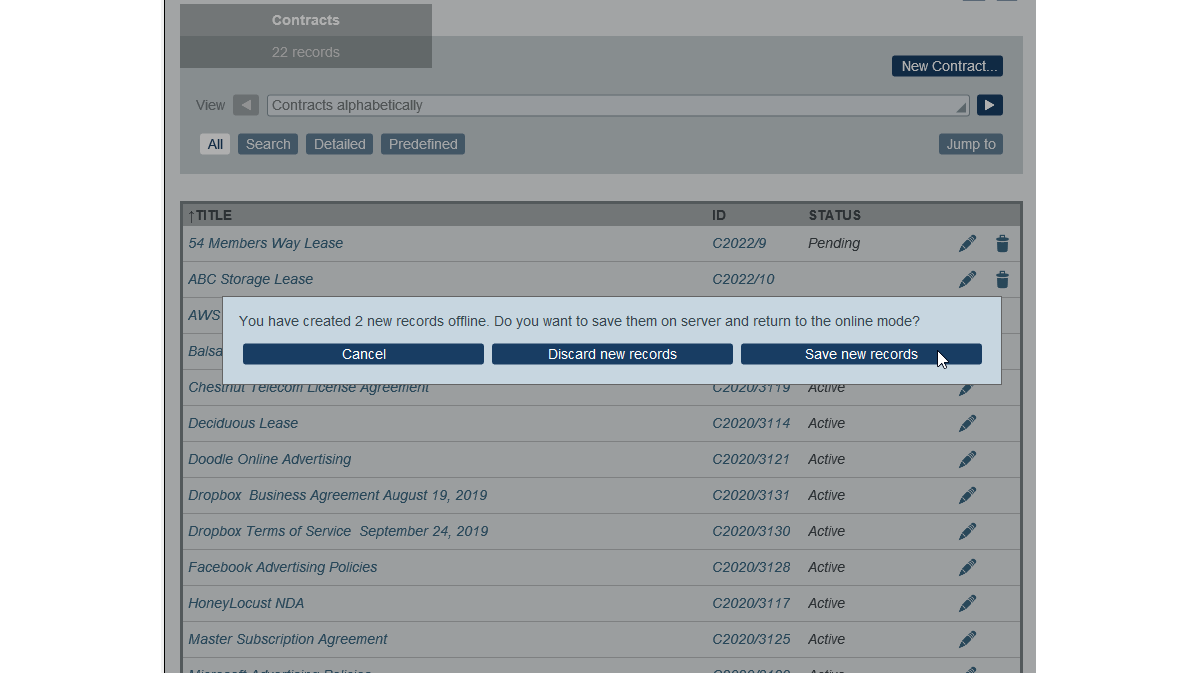Click trash icon for ABC Storage Lease
Screen dimensions: 1198x673
[x=1002, y=280]
